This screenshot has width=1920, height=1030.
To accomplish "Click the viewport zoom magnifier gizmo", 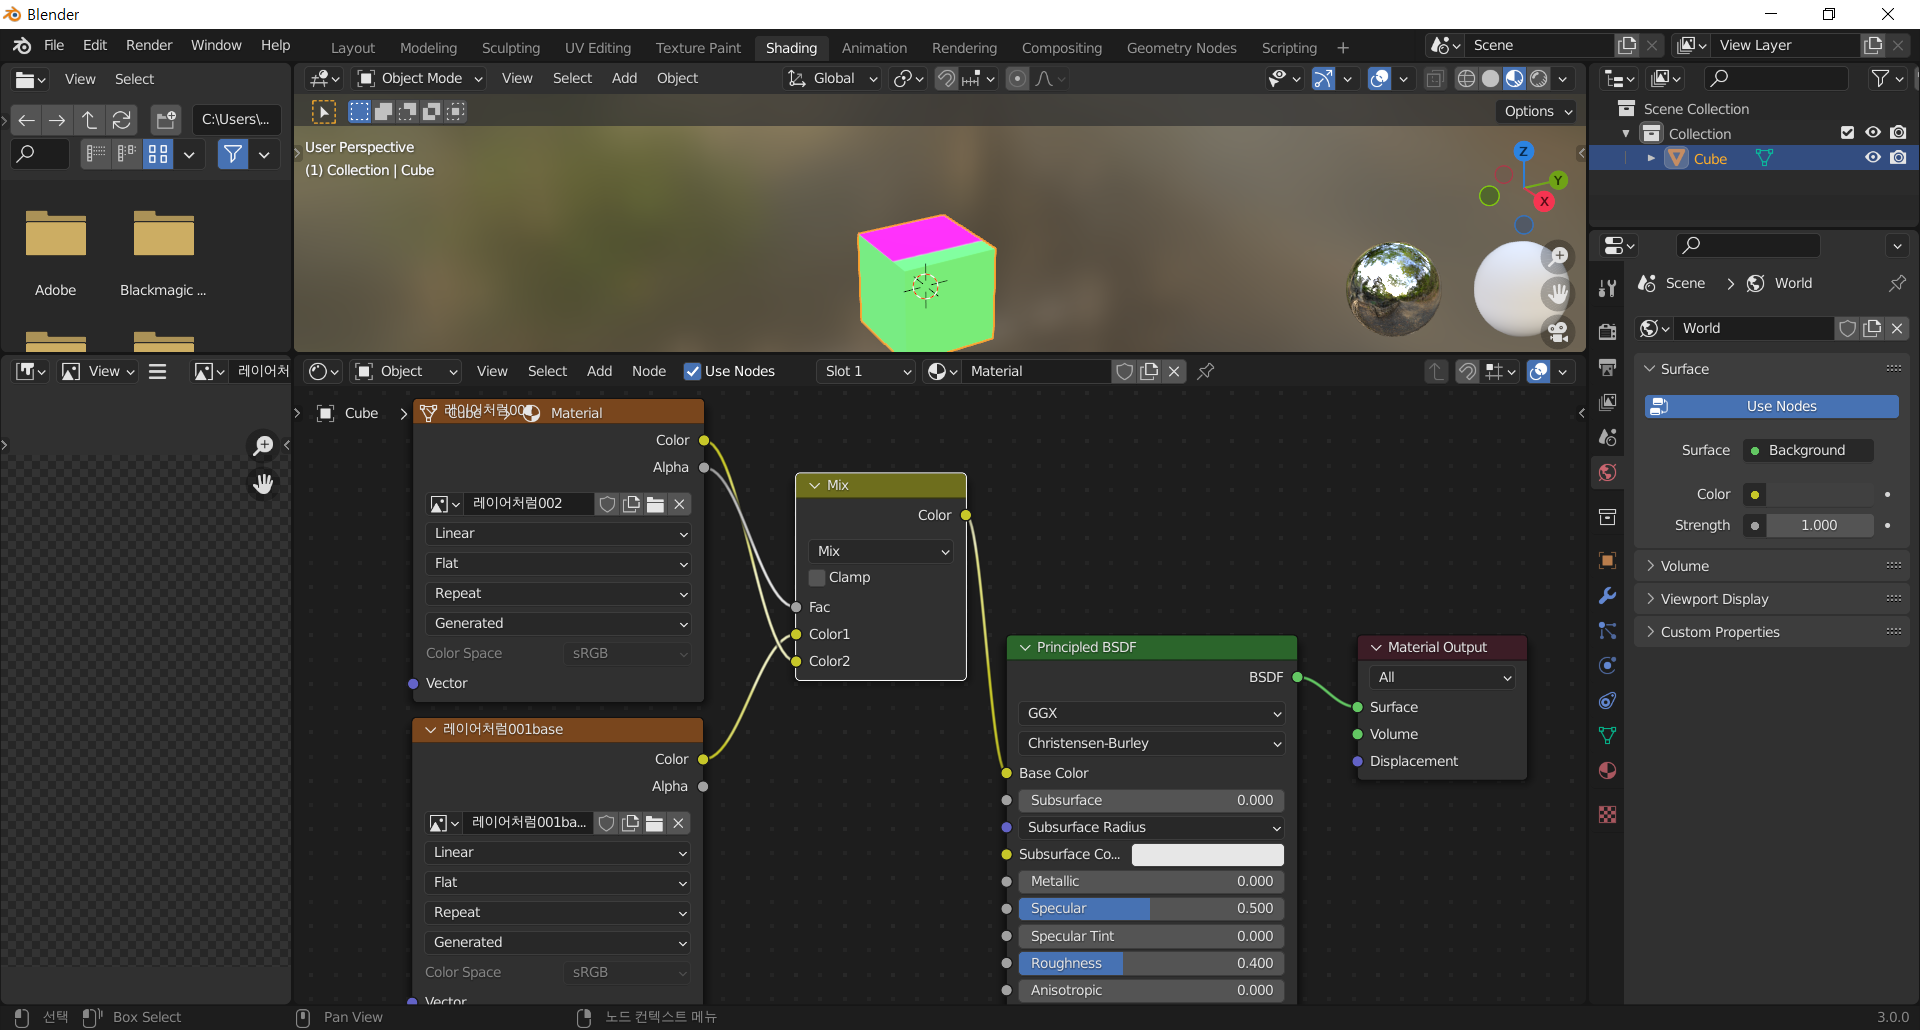I will (1557, 256).
